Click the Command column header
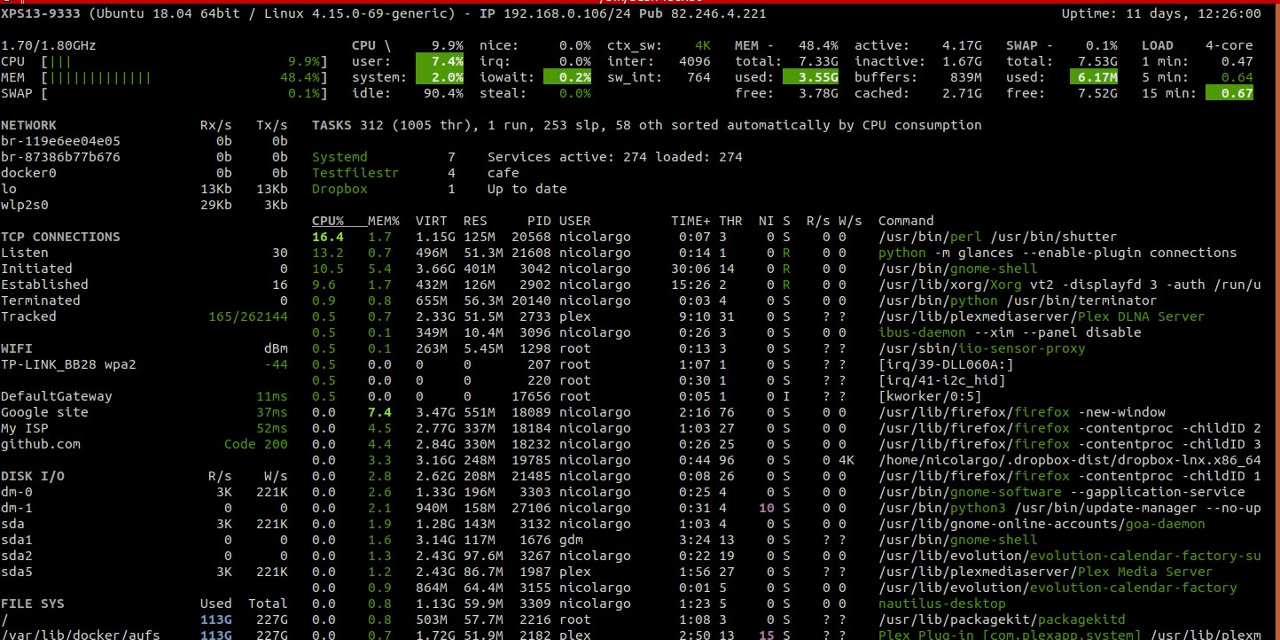 906,221
